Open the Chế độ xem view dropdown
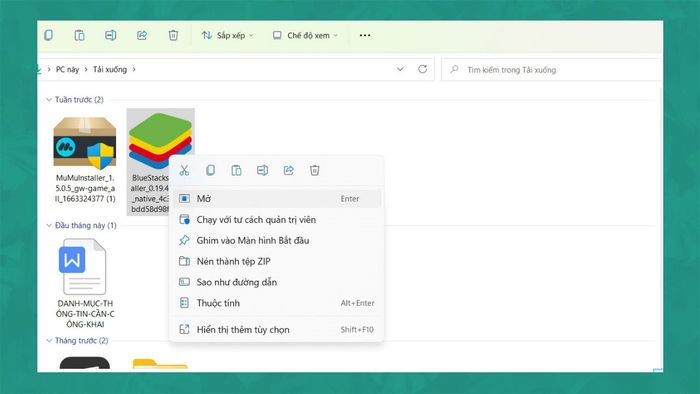Screen dimensions: 700x394 click(x=305, y=35)
